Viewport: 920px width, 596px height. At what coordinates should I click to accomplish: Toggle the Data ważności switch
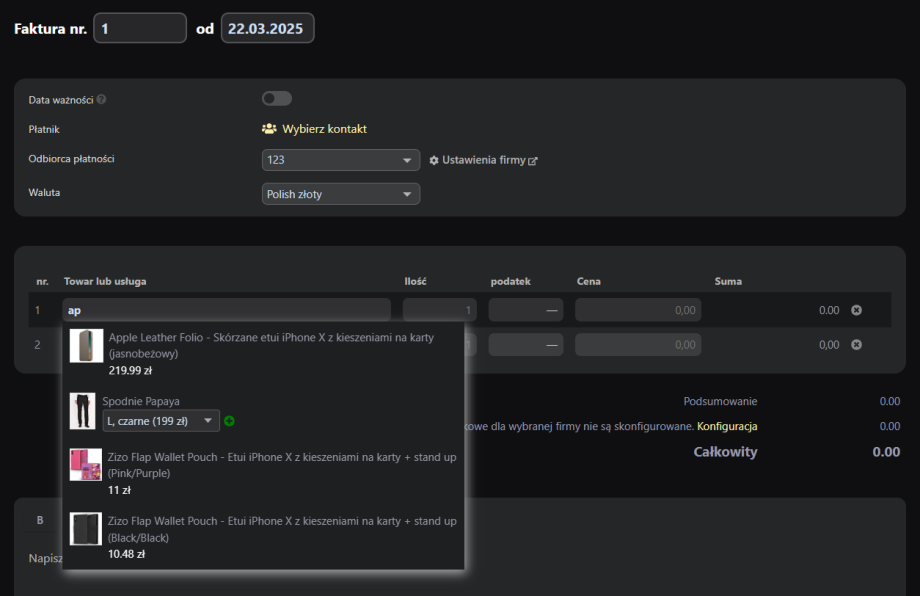[x=276, y=99]
